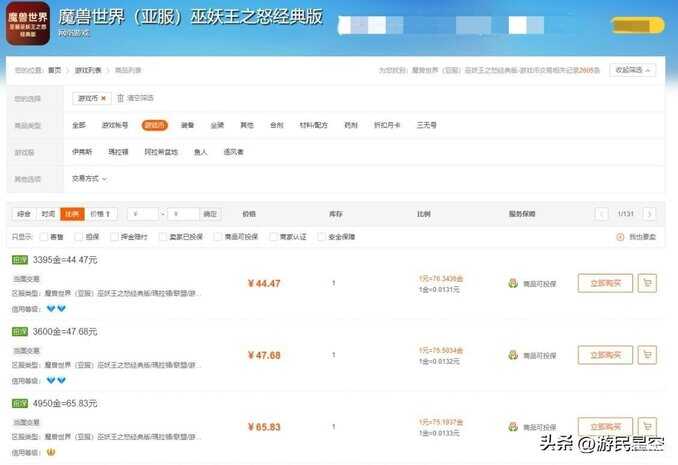Filter by the 伊弗斯 server
Viewport: 678px width, 465px height.
(82, 152)
